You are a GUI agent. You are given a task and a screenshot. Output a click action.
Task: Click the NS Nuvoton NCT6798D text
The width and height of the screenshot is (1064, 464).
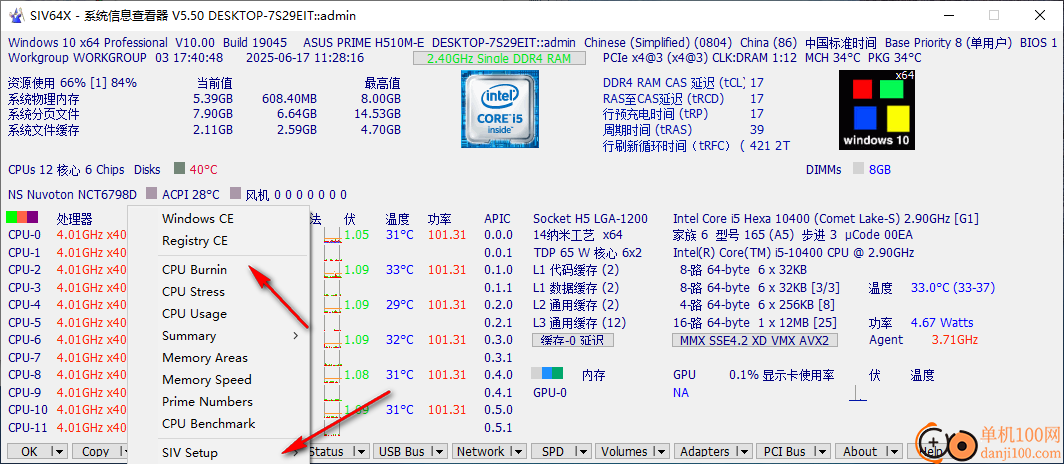[73, 195]
